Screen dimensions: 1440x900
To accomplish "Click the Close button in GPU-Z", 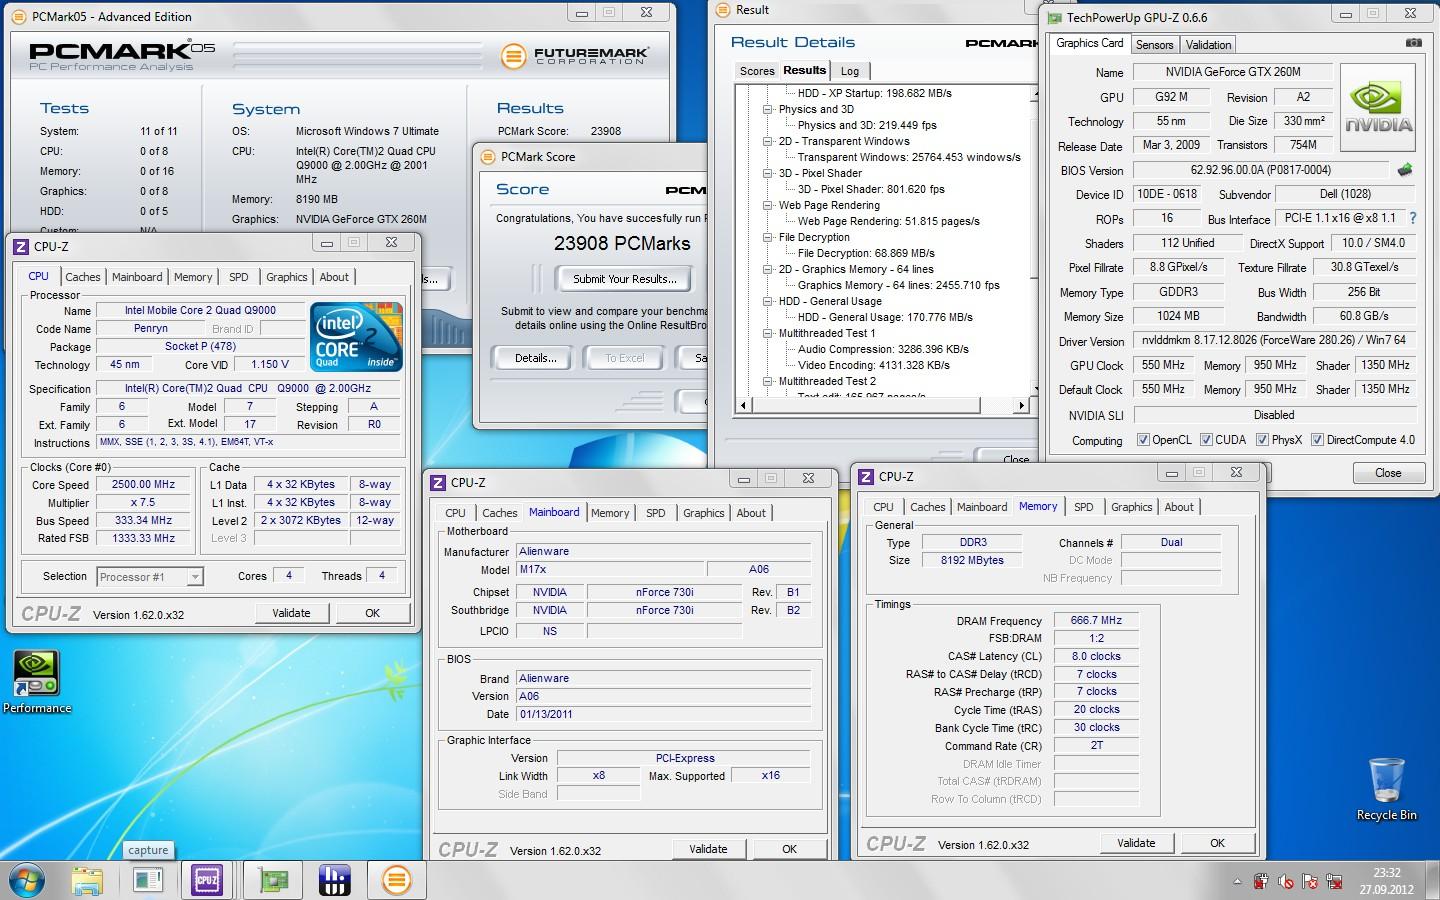I will pos(1388,473).
